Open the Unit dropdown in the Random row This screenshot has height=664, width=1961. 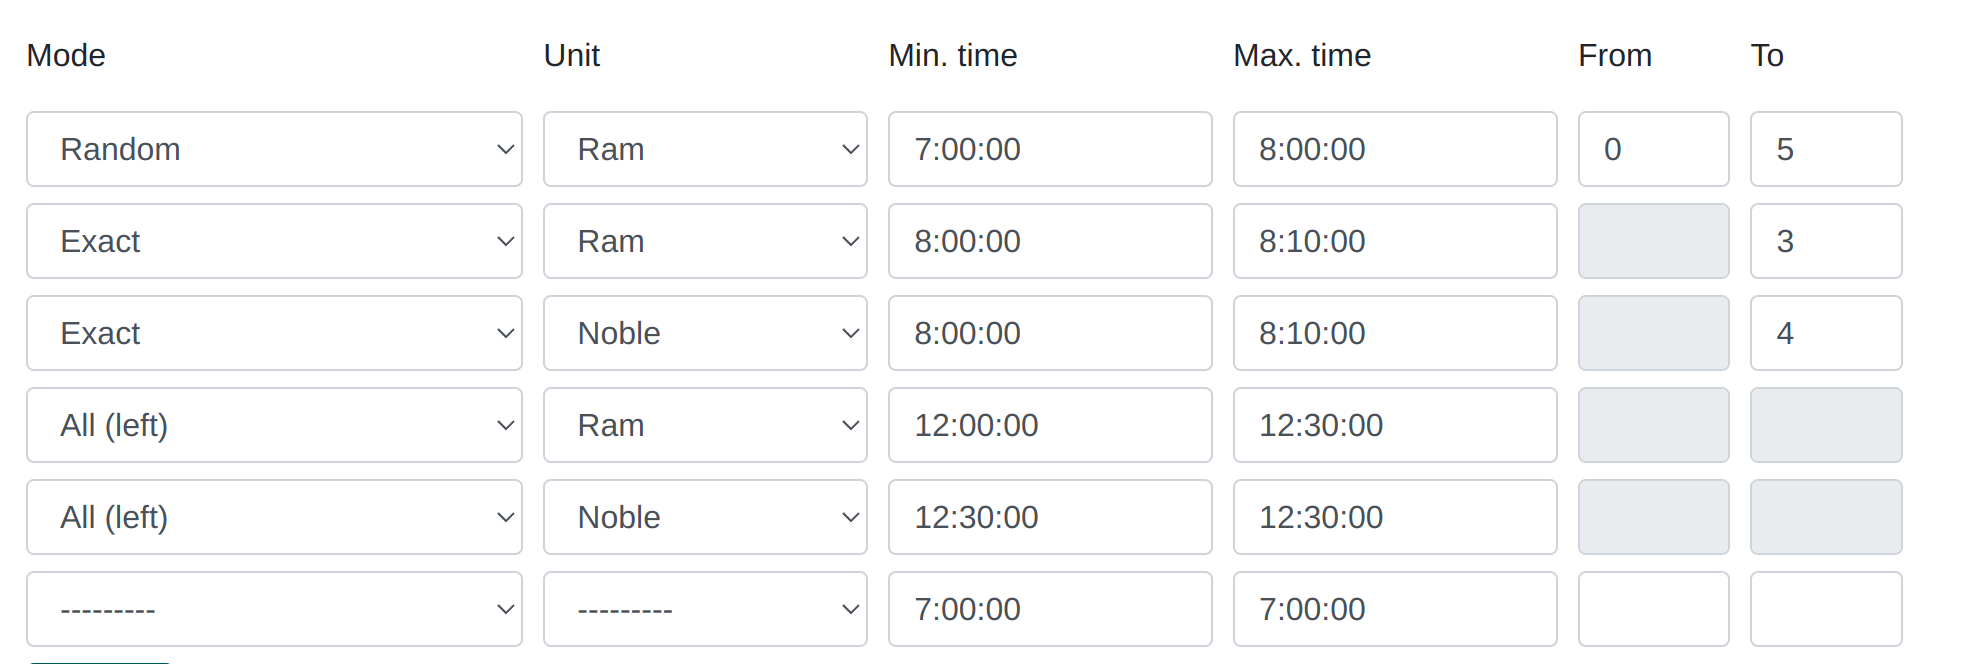pyautogui.click(x=705, y=149)
